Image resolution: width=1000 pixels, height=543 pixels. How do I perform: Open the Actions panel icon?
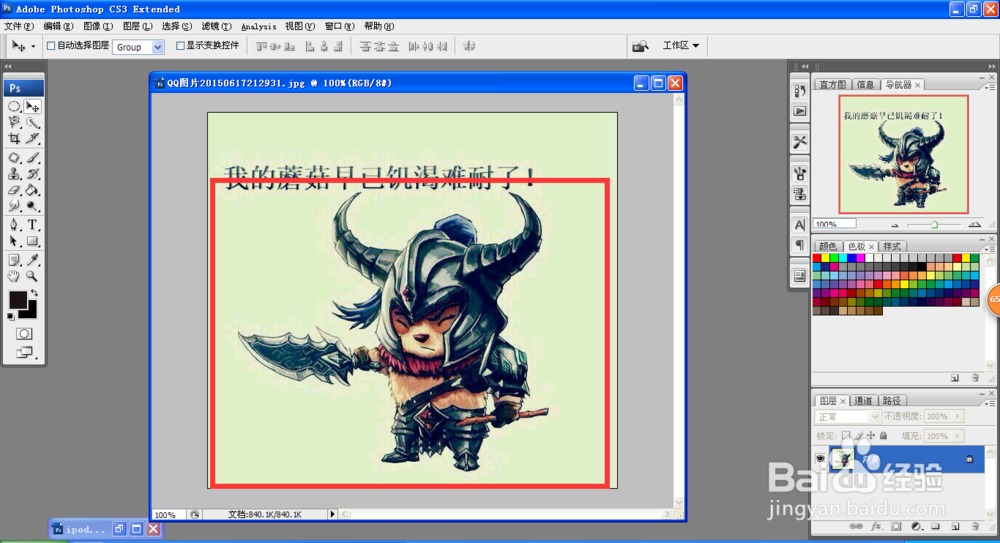(x=800, y=111)
